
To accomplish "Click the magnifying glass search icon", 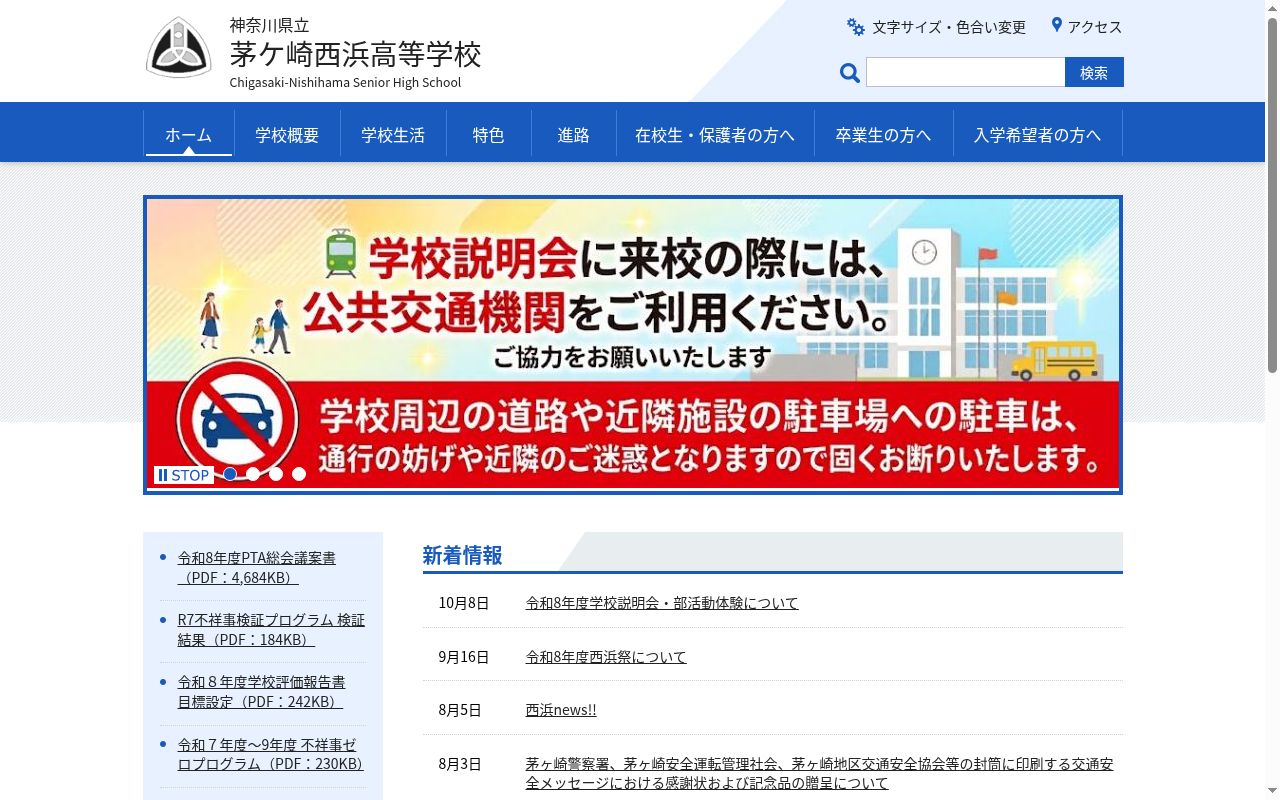I will pyautogui.click(x=850, y=73).
